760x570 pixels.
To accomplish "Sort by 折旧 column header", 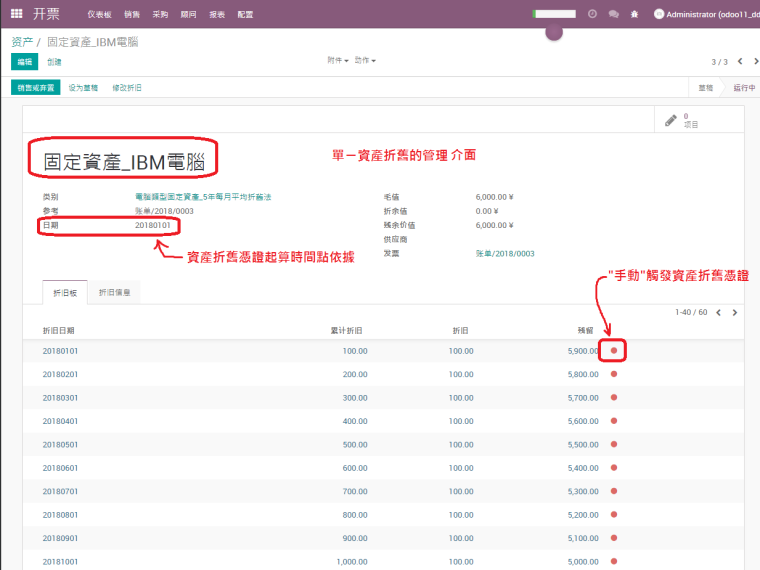I will [460, 331].
